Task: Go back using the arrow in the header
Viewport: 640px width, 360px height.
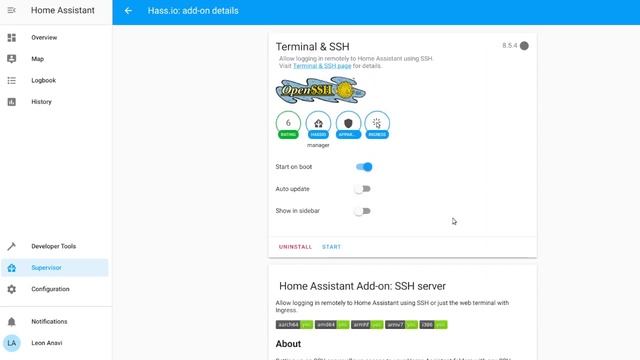Action: point(128,11)
